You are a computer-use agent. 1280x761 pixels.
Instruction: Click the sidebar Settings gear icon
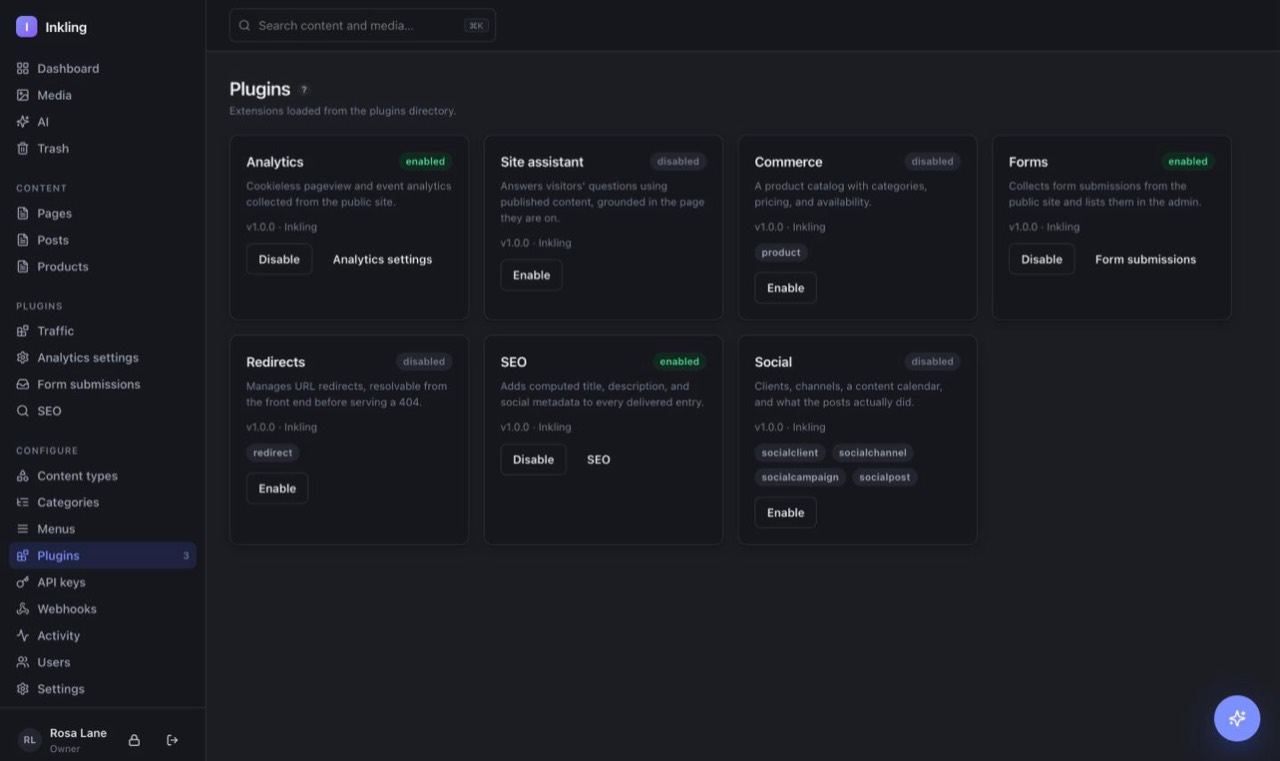23,689
